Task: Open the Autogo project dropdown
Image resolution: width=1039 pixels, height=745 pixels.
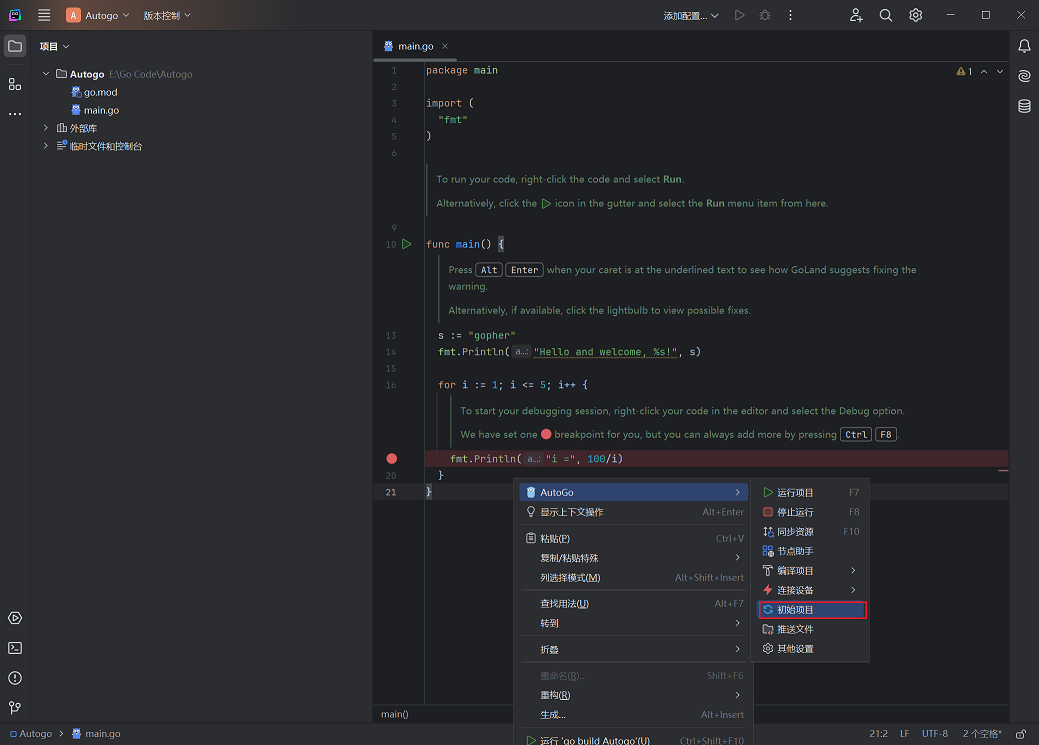Action: tap(98, 15)
